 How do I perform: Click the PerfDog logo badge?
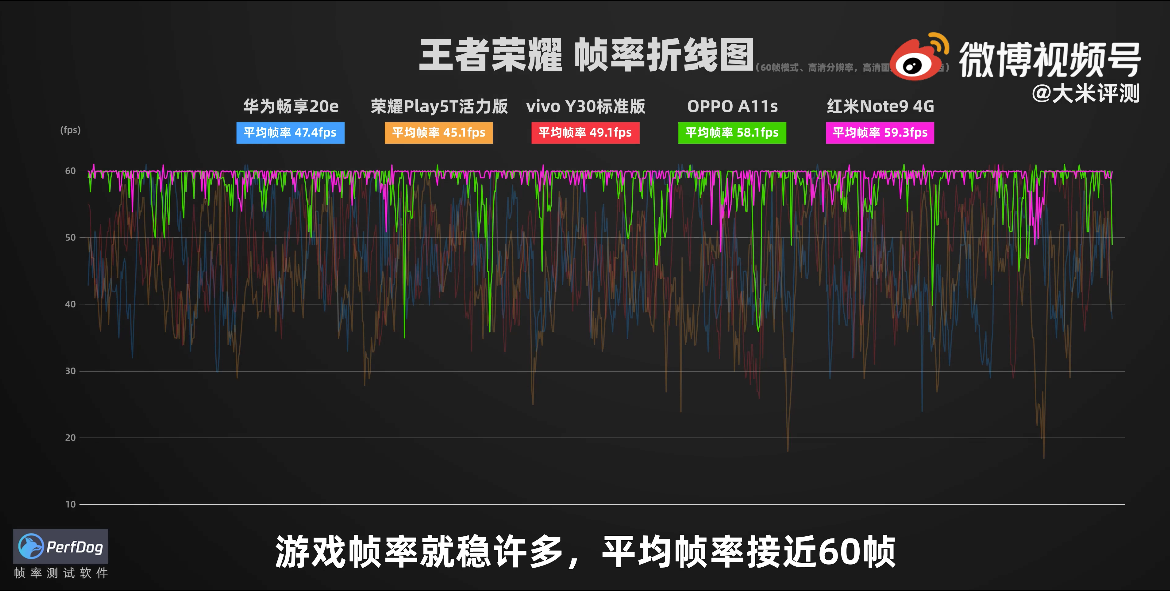[x=60, y=546]
